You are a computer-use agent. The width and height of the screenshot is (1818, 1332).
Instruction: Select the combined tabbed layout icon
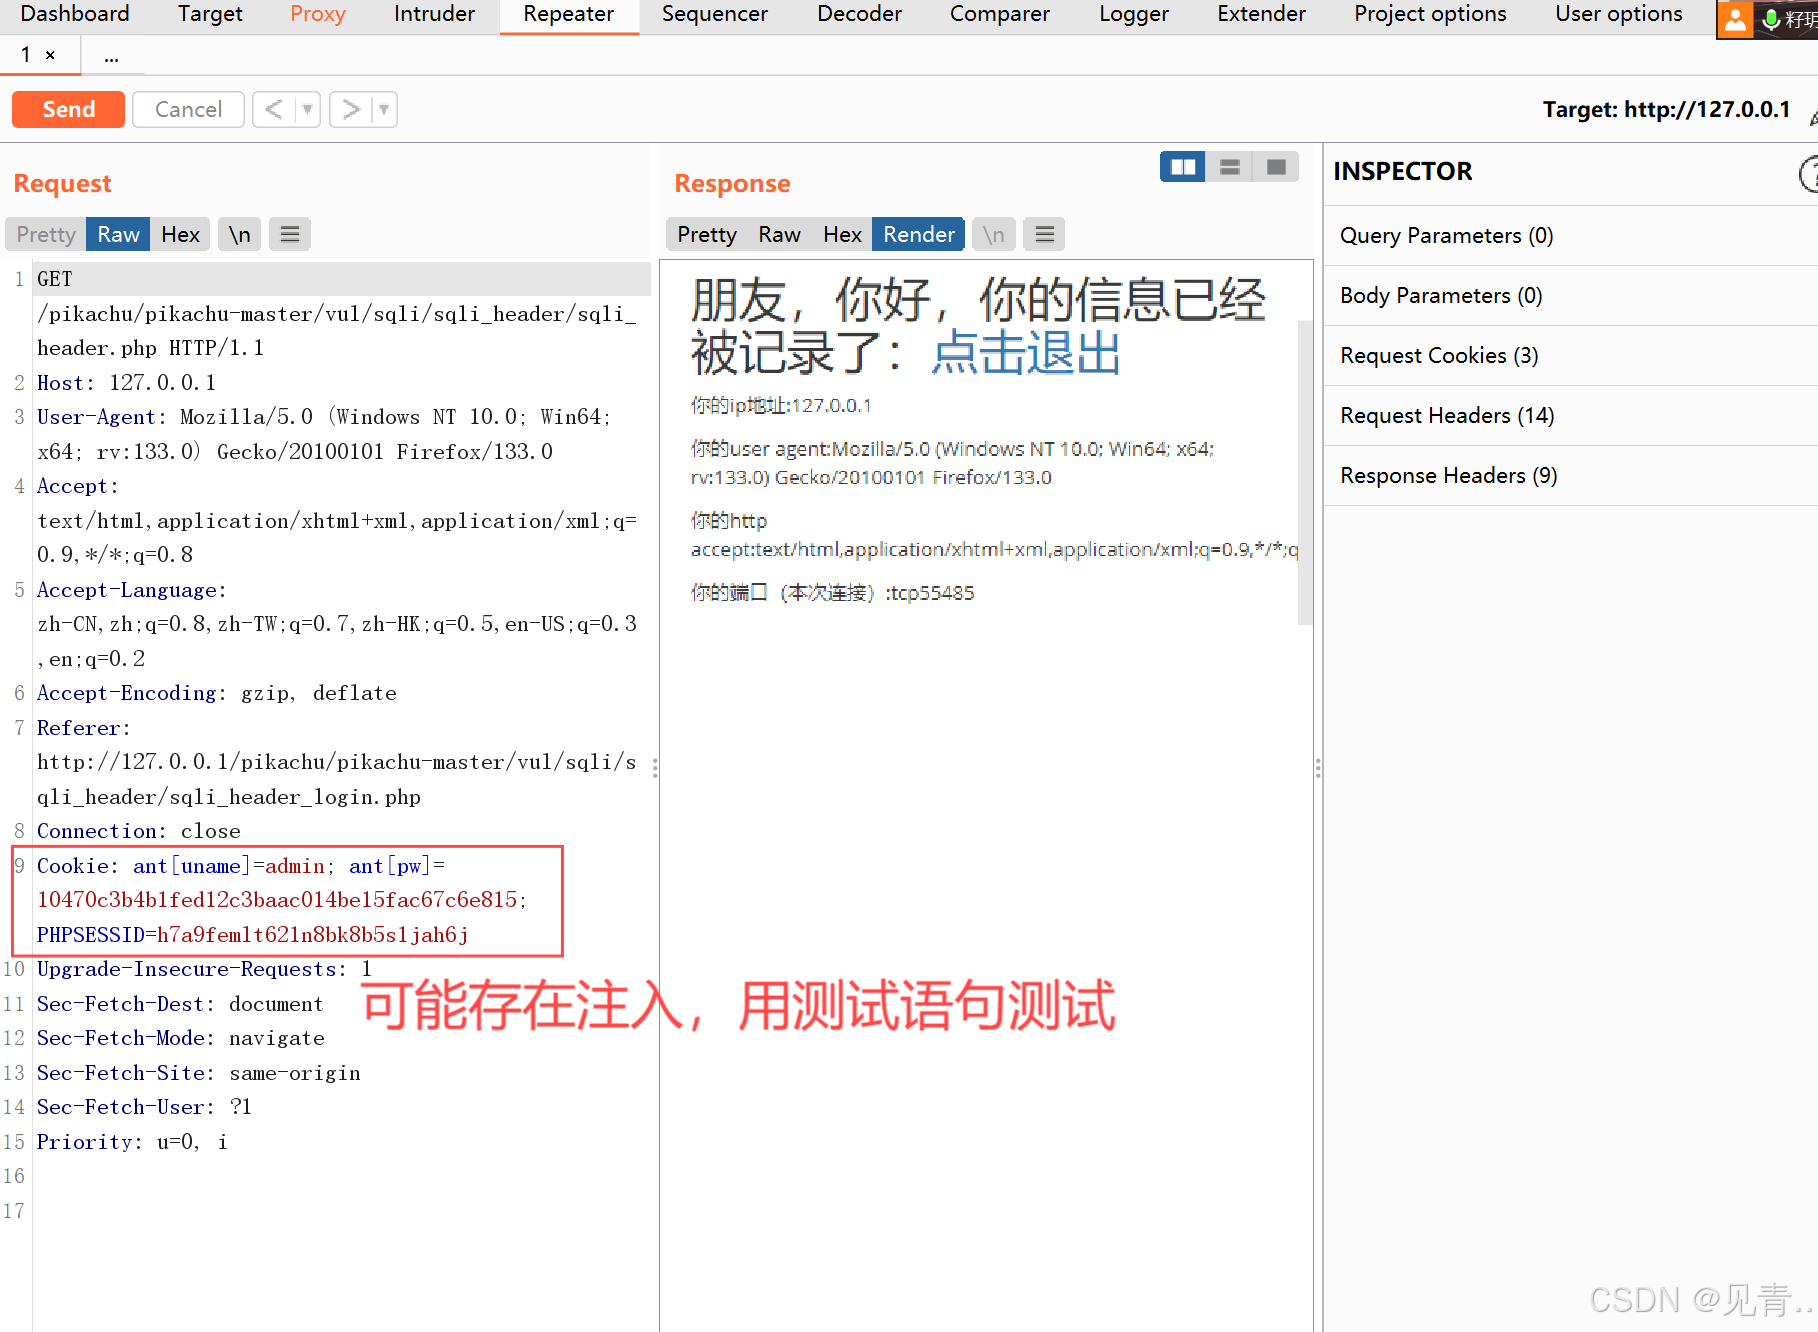coord(1276,166)
